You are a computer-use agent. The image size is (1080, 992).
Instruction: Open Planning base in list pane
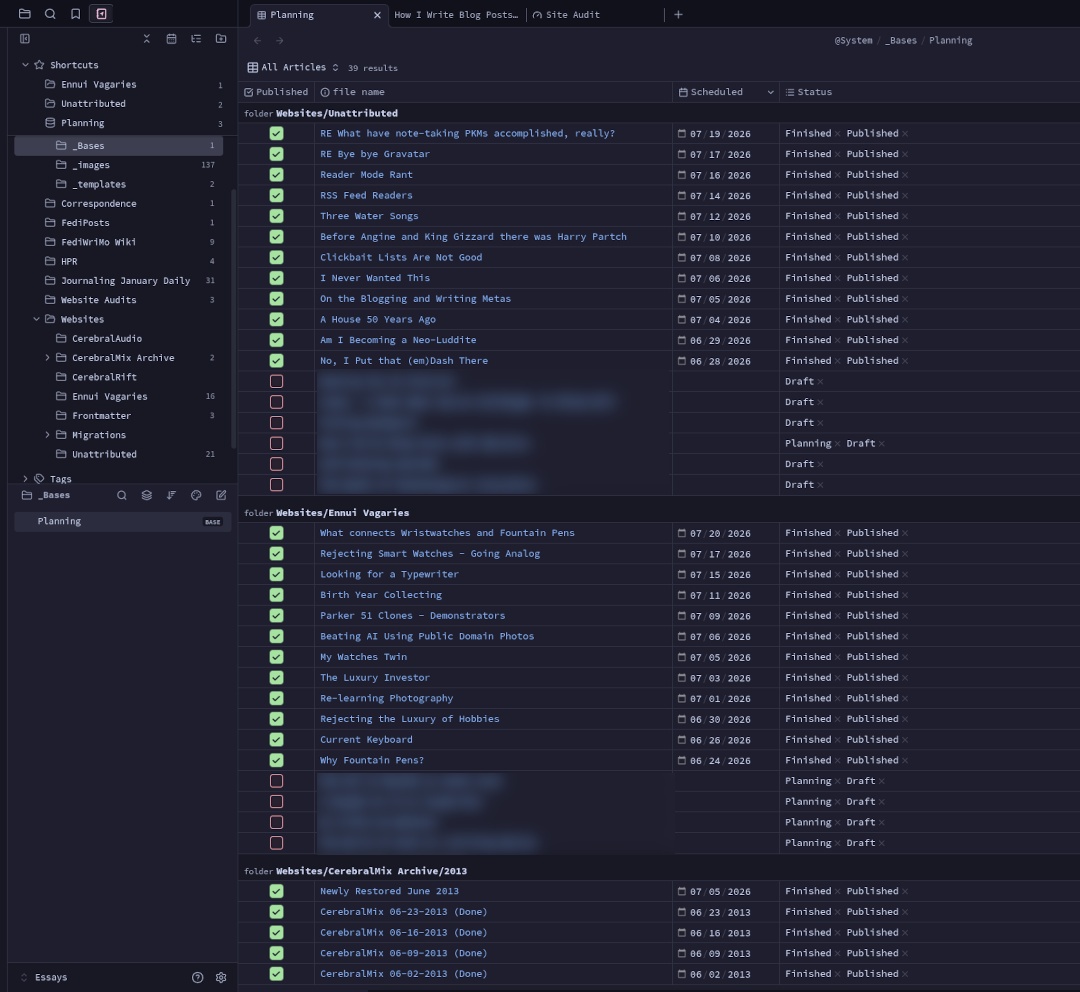[123, 521]
